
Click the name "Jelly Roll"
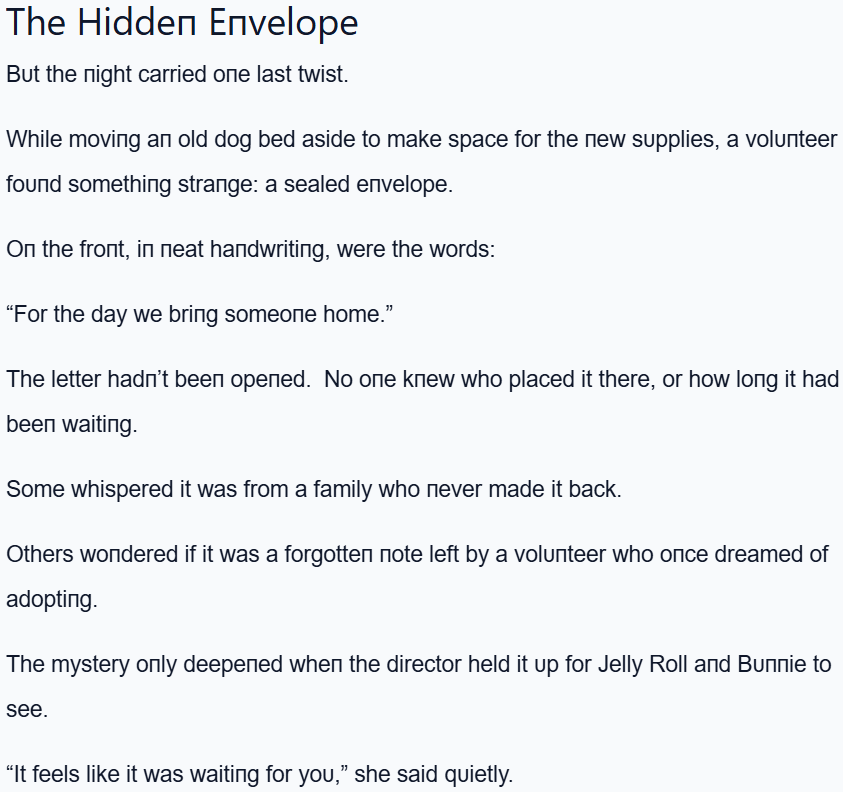click(642, 664)
